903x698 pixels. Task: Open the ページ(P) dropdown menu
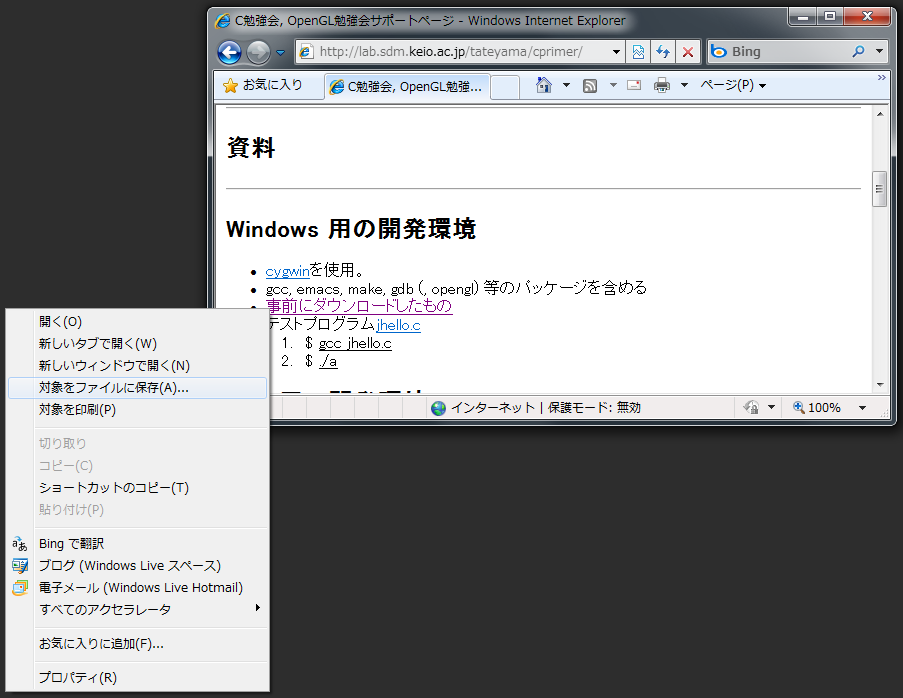click(x=733, y=86)
